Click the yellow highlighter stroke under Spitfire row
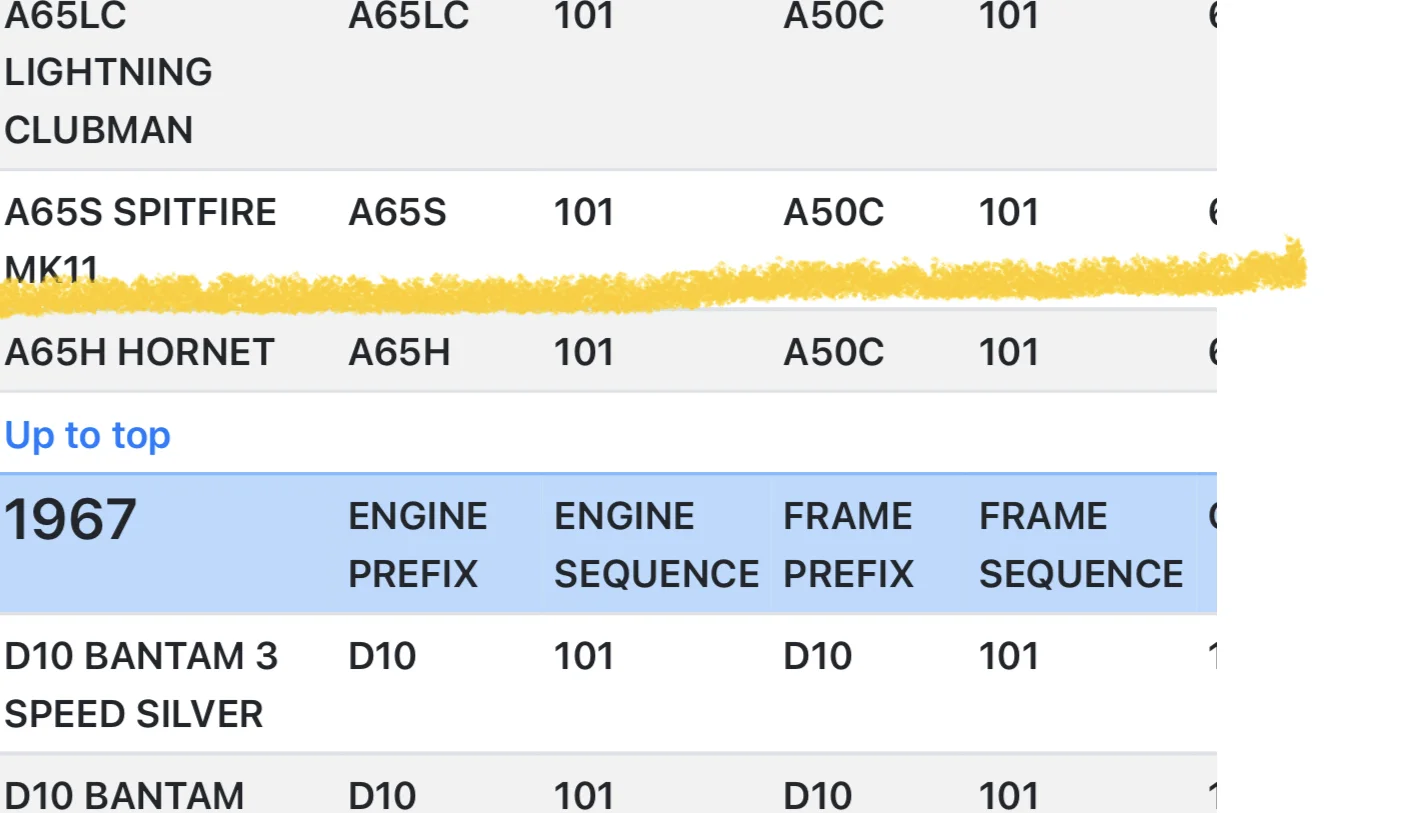The image size is (1426, 813). 700,283
